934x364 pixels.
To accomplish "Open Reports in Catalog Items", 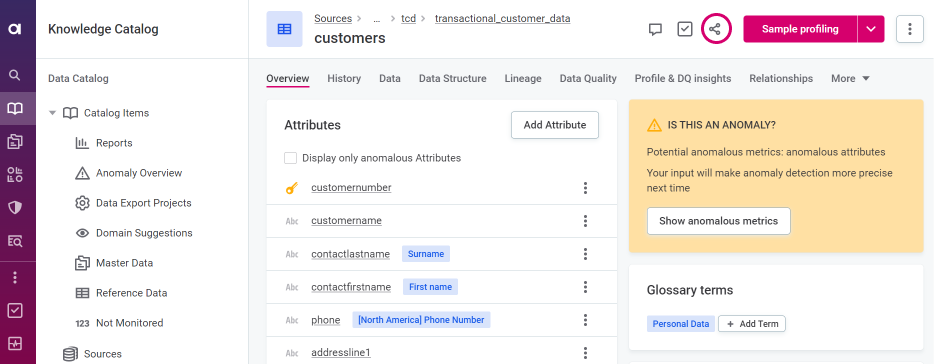I will click(104, 143).
